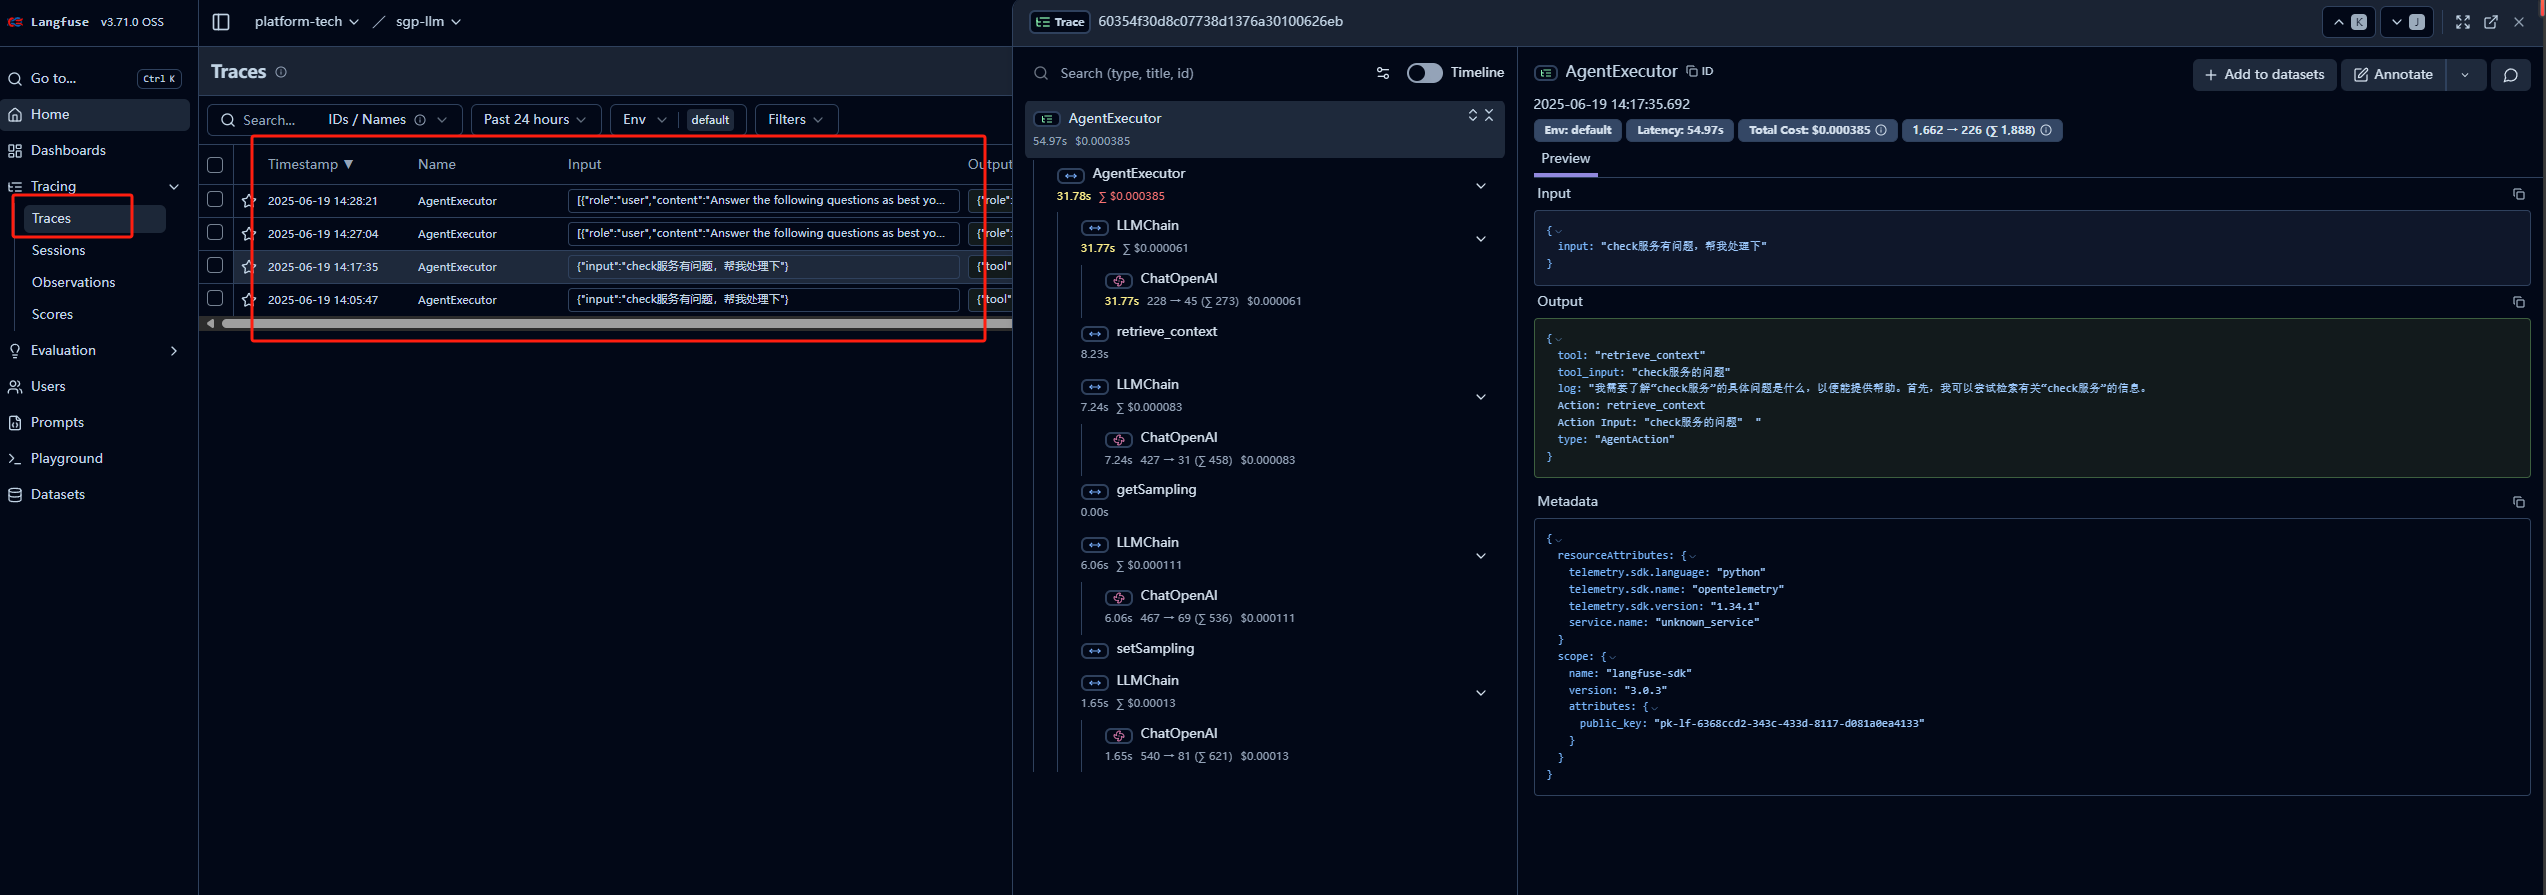
Task: Sort traces by Timestamp column
Action: [x=310, y=165]
